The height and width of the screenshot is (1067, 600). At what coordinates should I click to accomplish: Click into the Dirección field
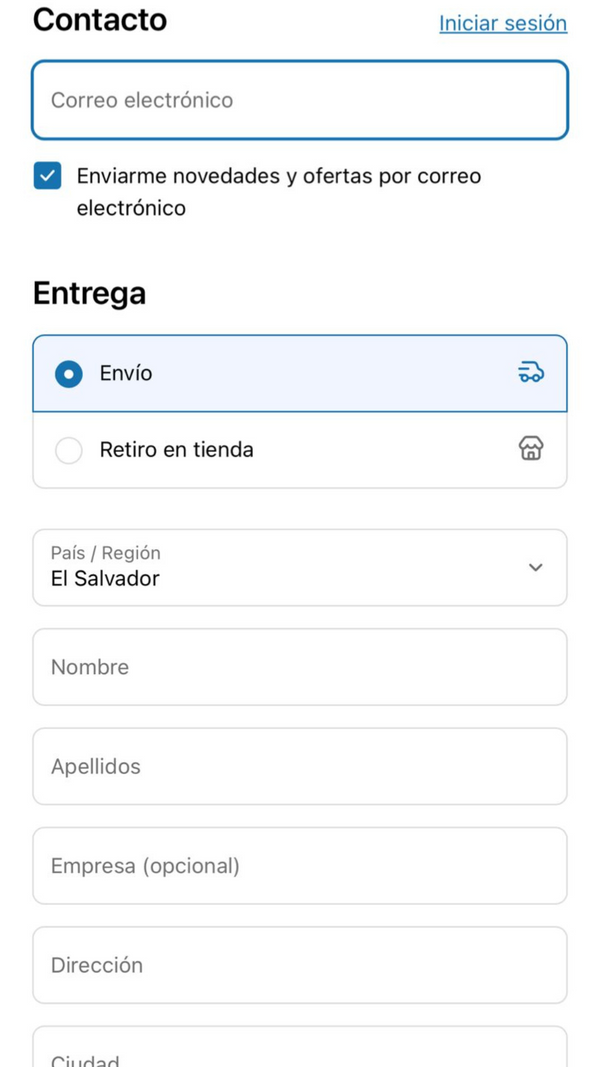299,965
